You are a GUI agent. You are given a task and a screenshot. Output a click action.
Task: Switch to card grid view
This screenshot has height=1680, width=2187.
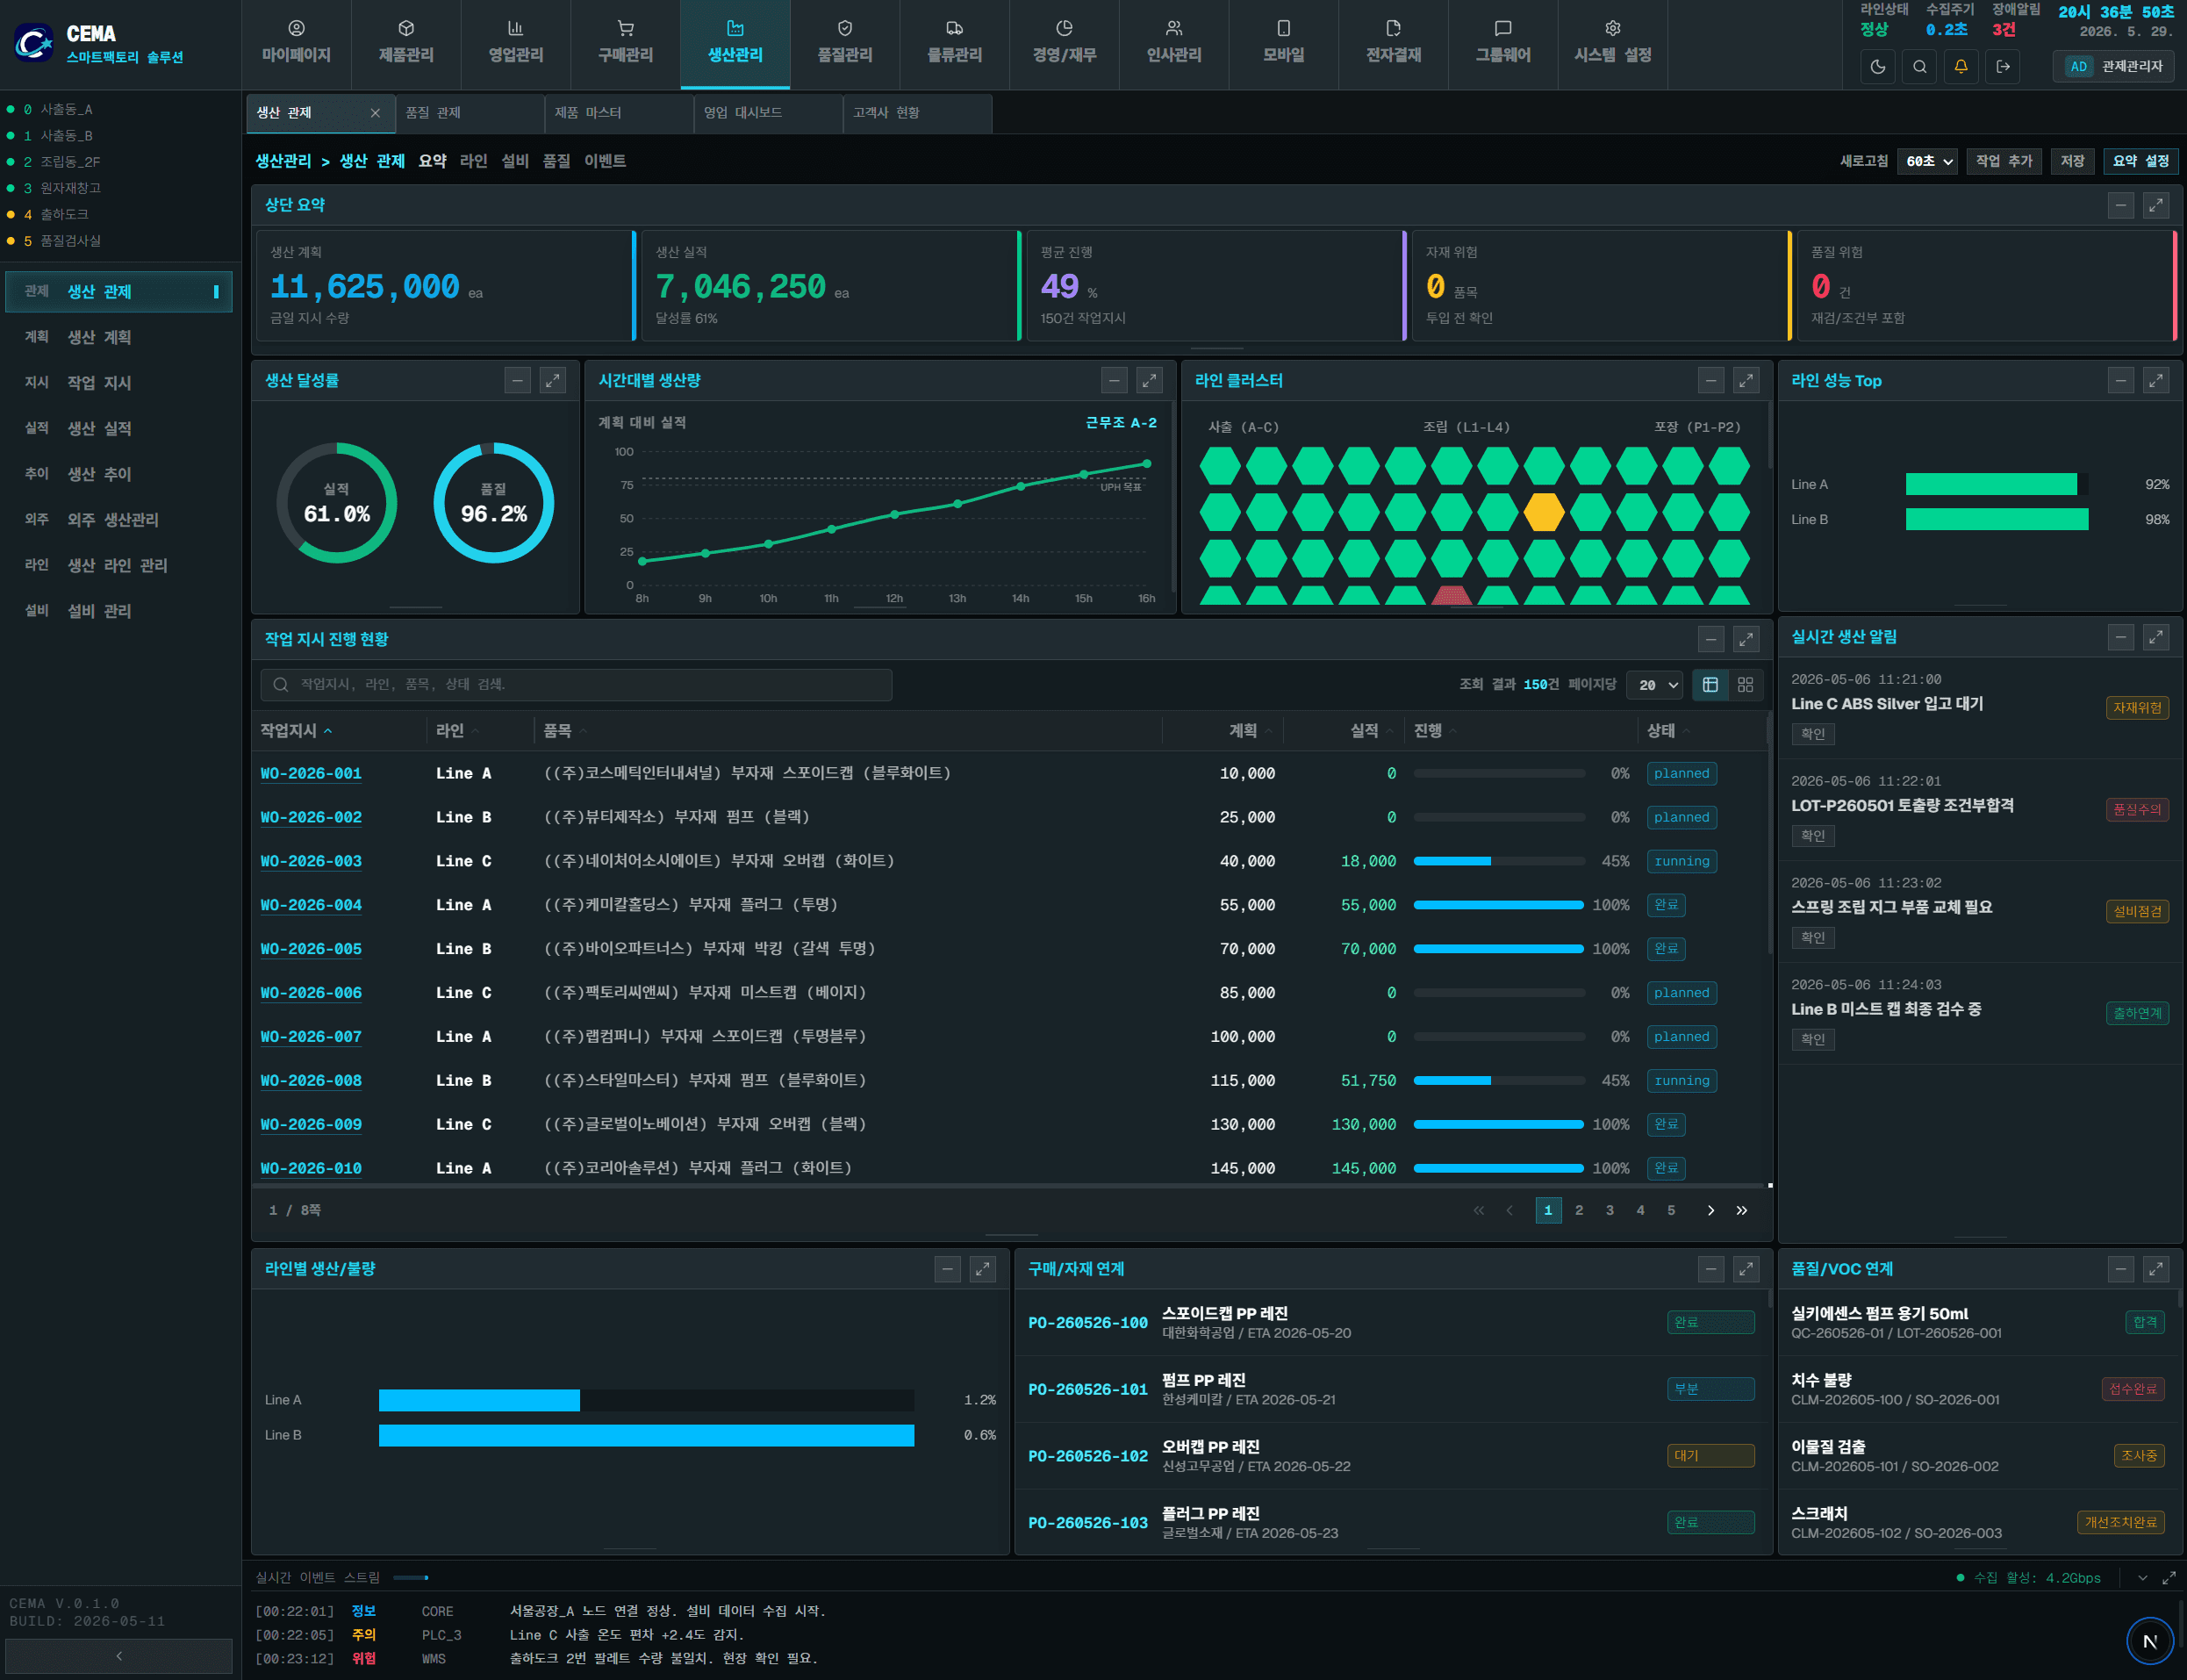[1745, 685]
